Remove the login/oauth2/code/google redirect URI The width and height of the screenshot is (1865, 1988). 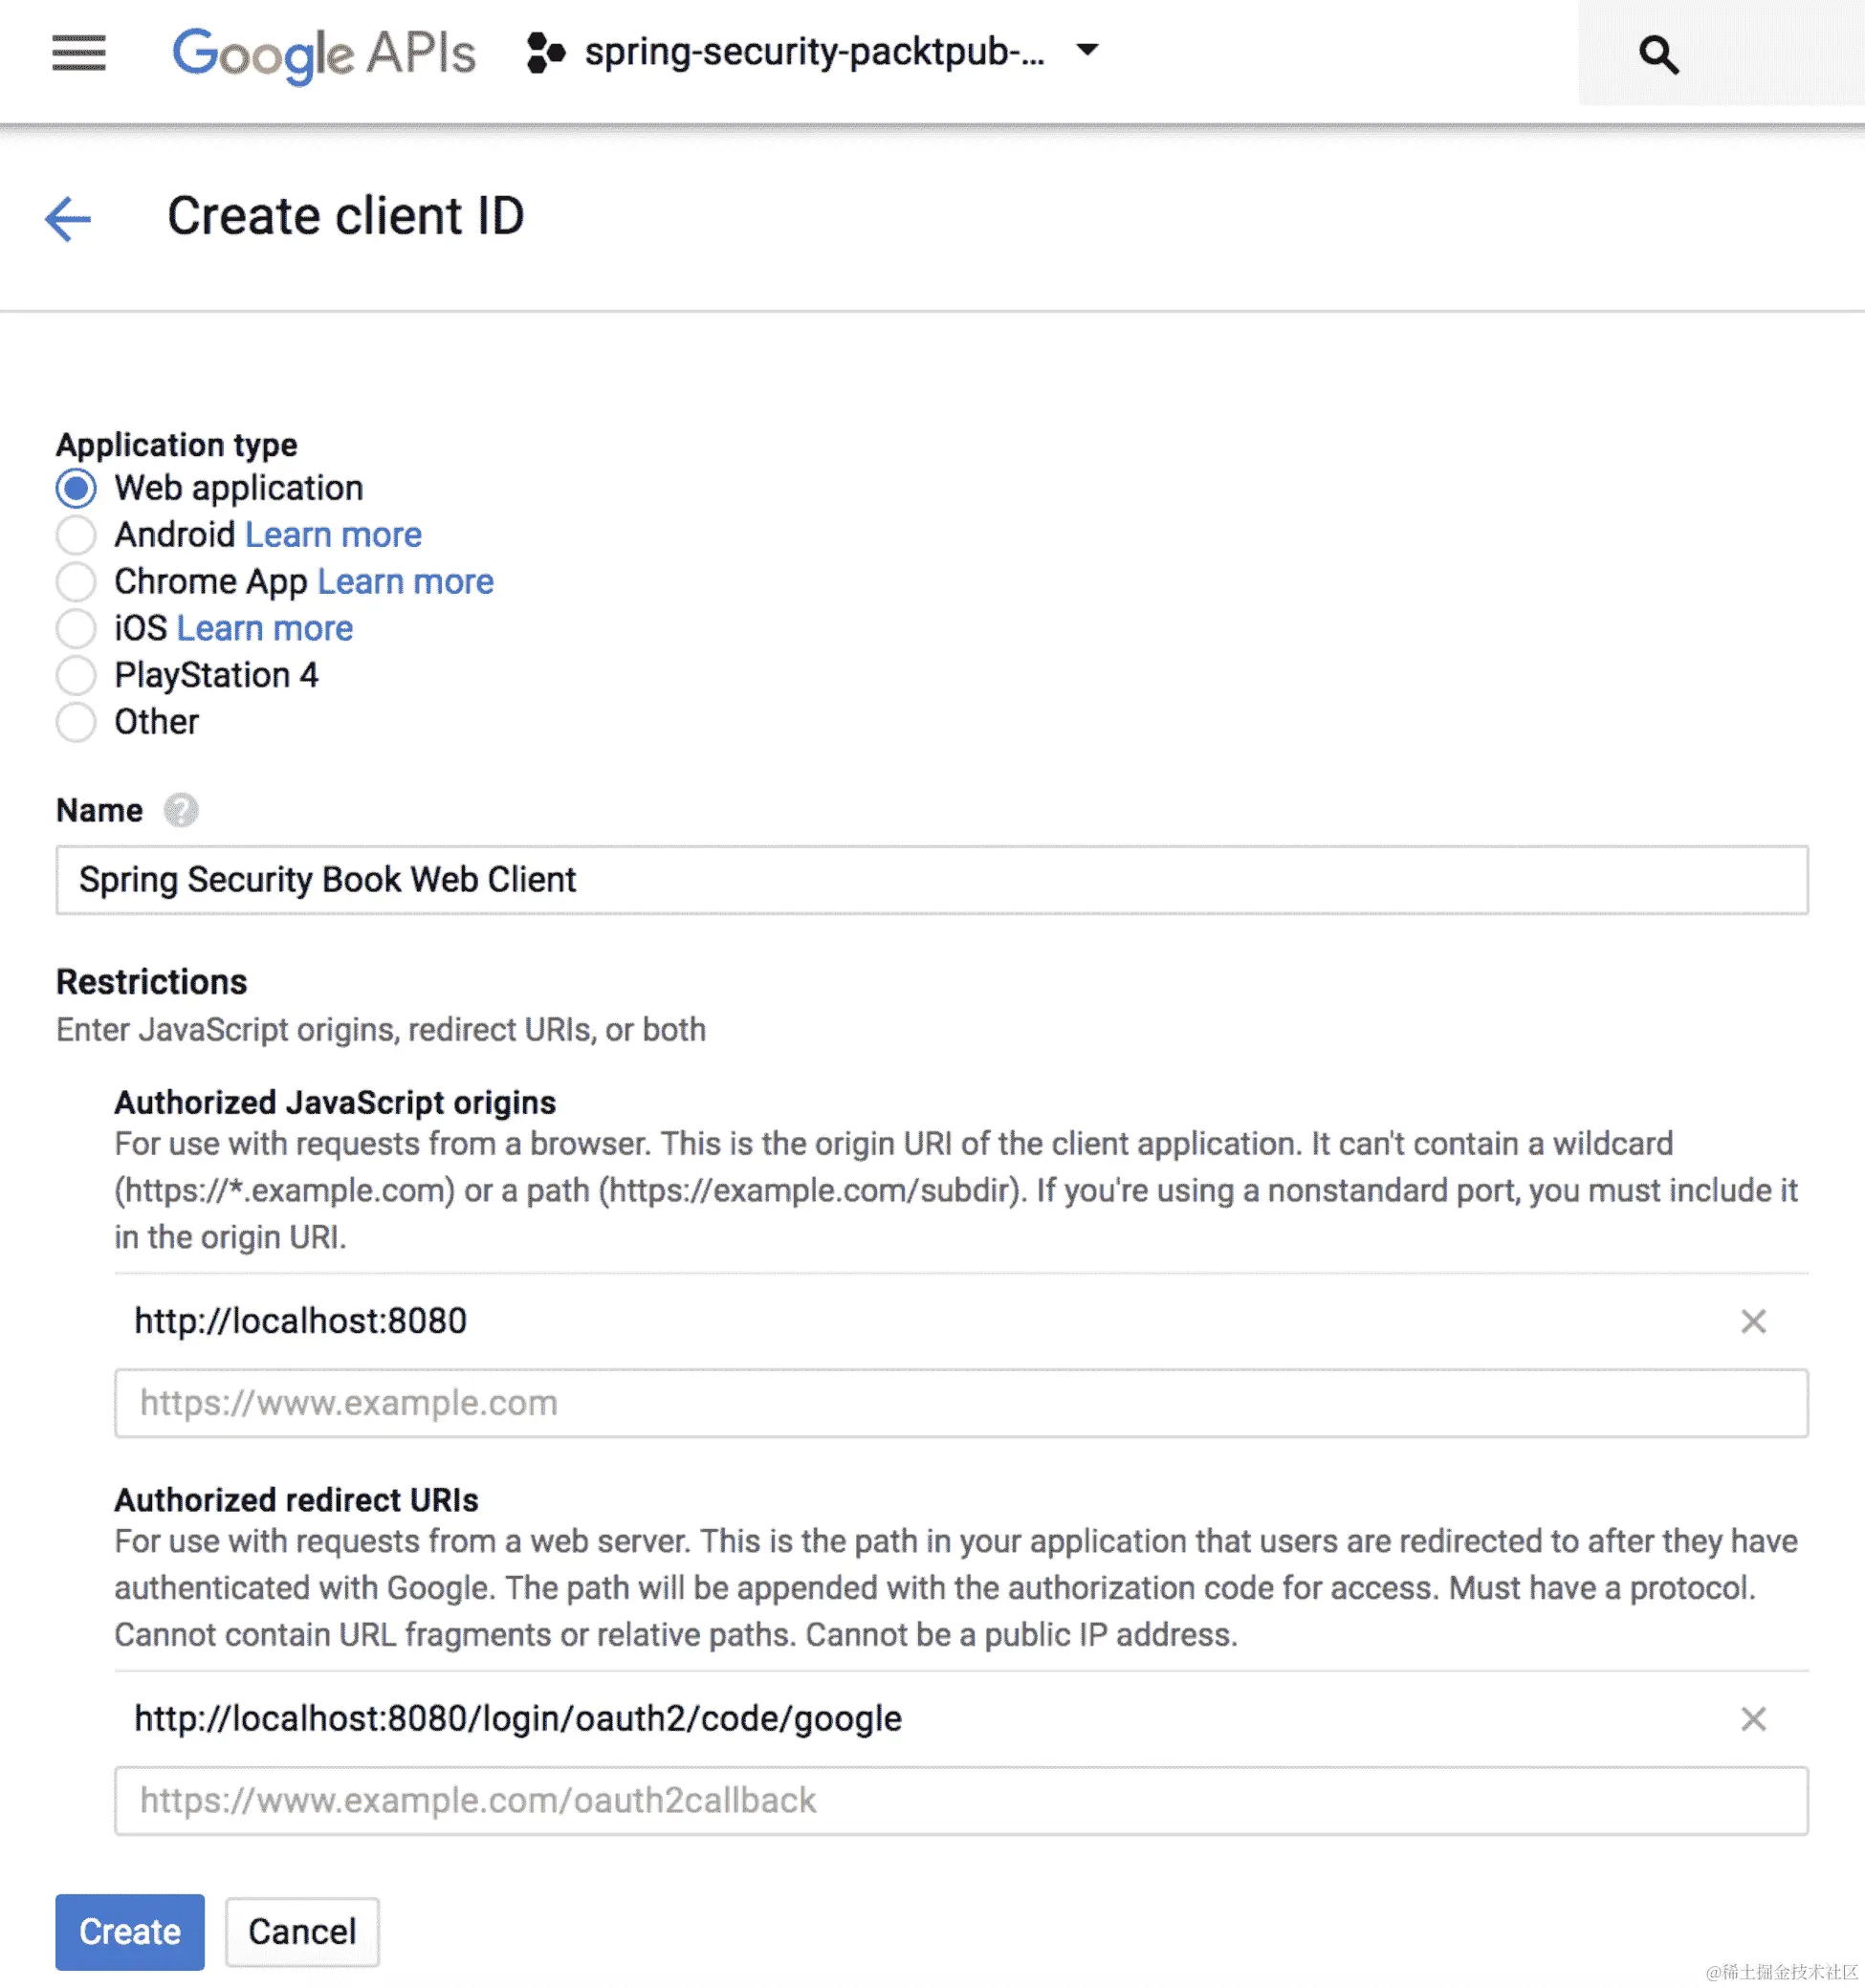coord(1752,1718)
